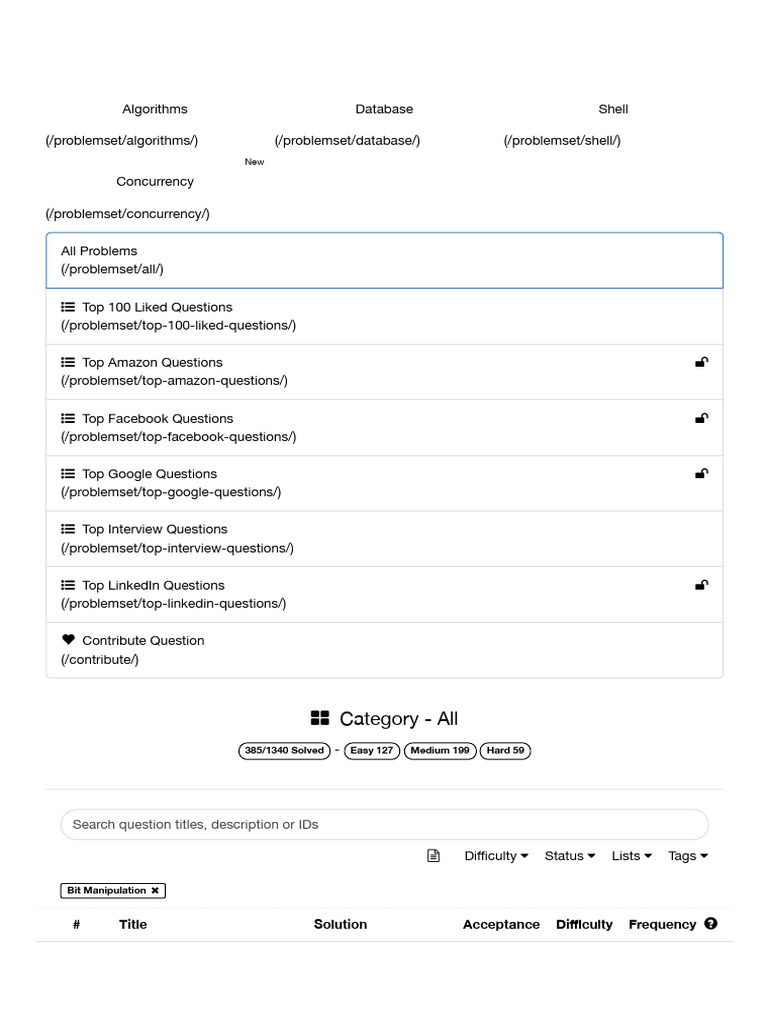Click the document icon left of Difficulty
Screen dimensions: 768x1024
[433, 856]
